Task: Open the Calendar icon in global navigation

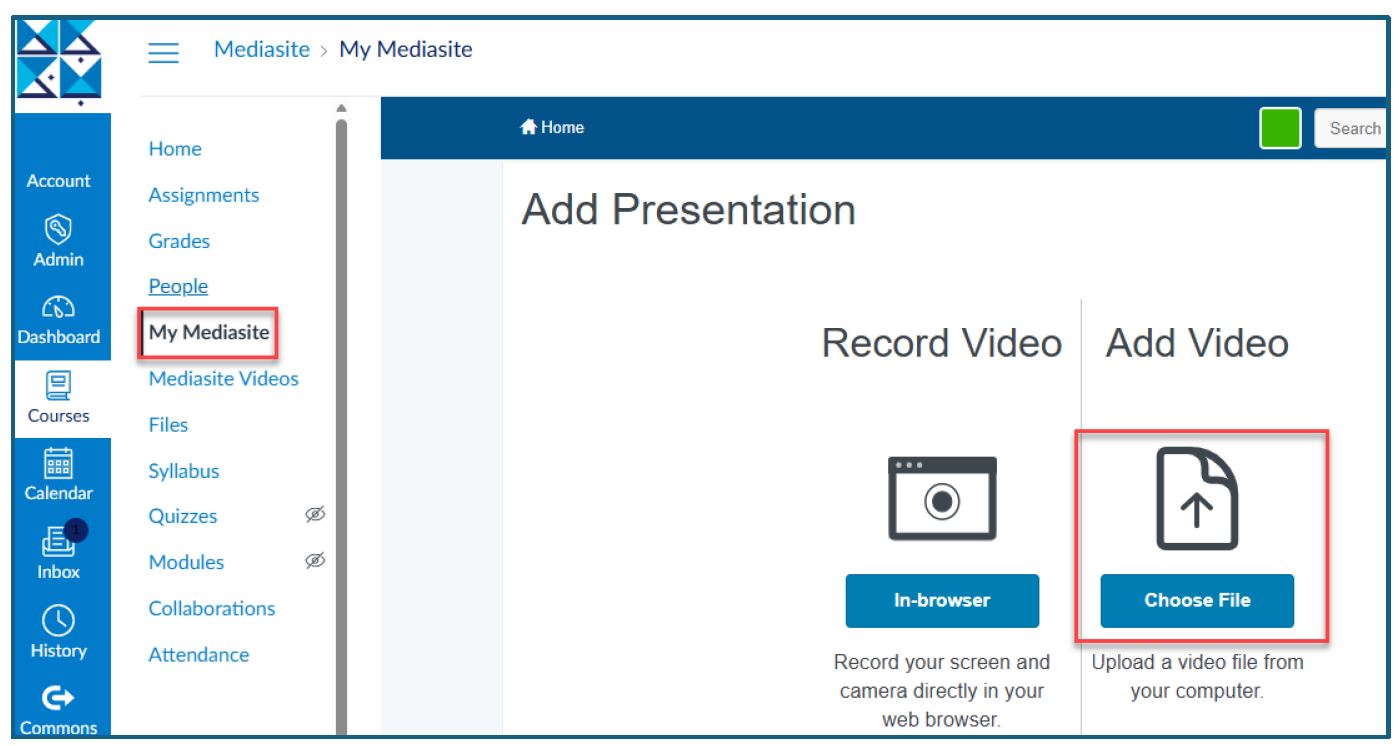Action: [58, 463]
